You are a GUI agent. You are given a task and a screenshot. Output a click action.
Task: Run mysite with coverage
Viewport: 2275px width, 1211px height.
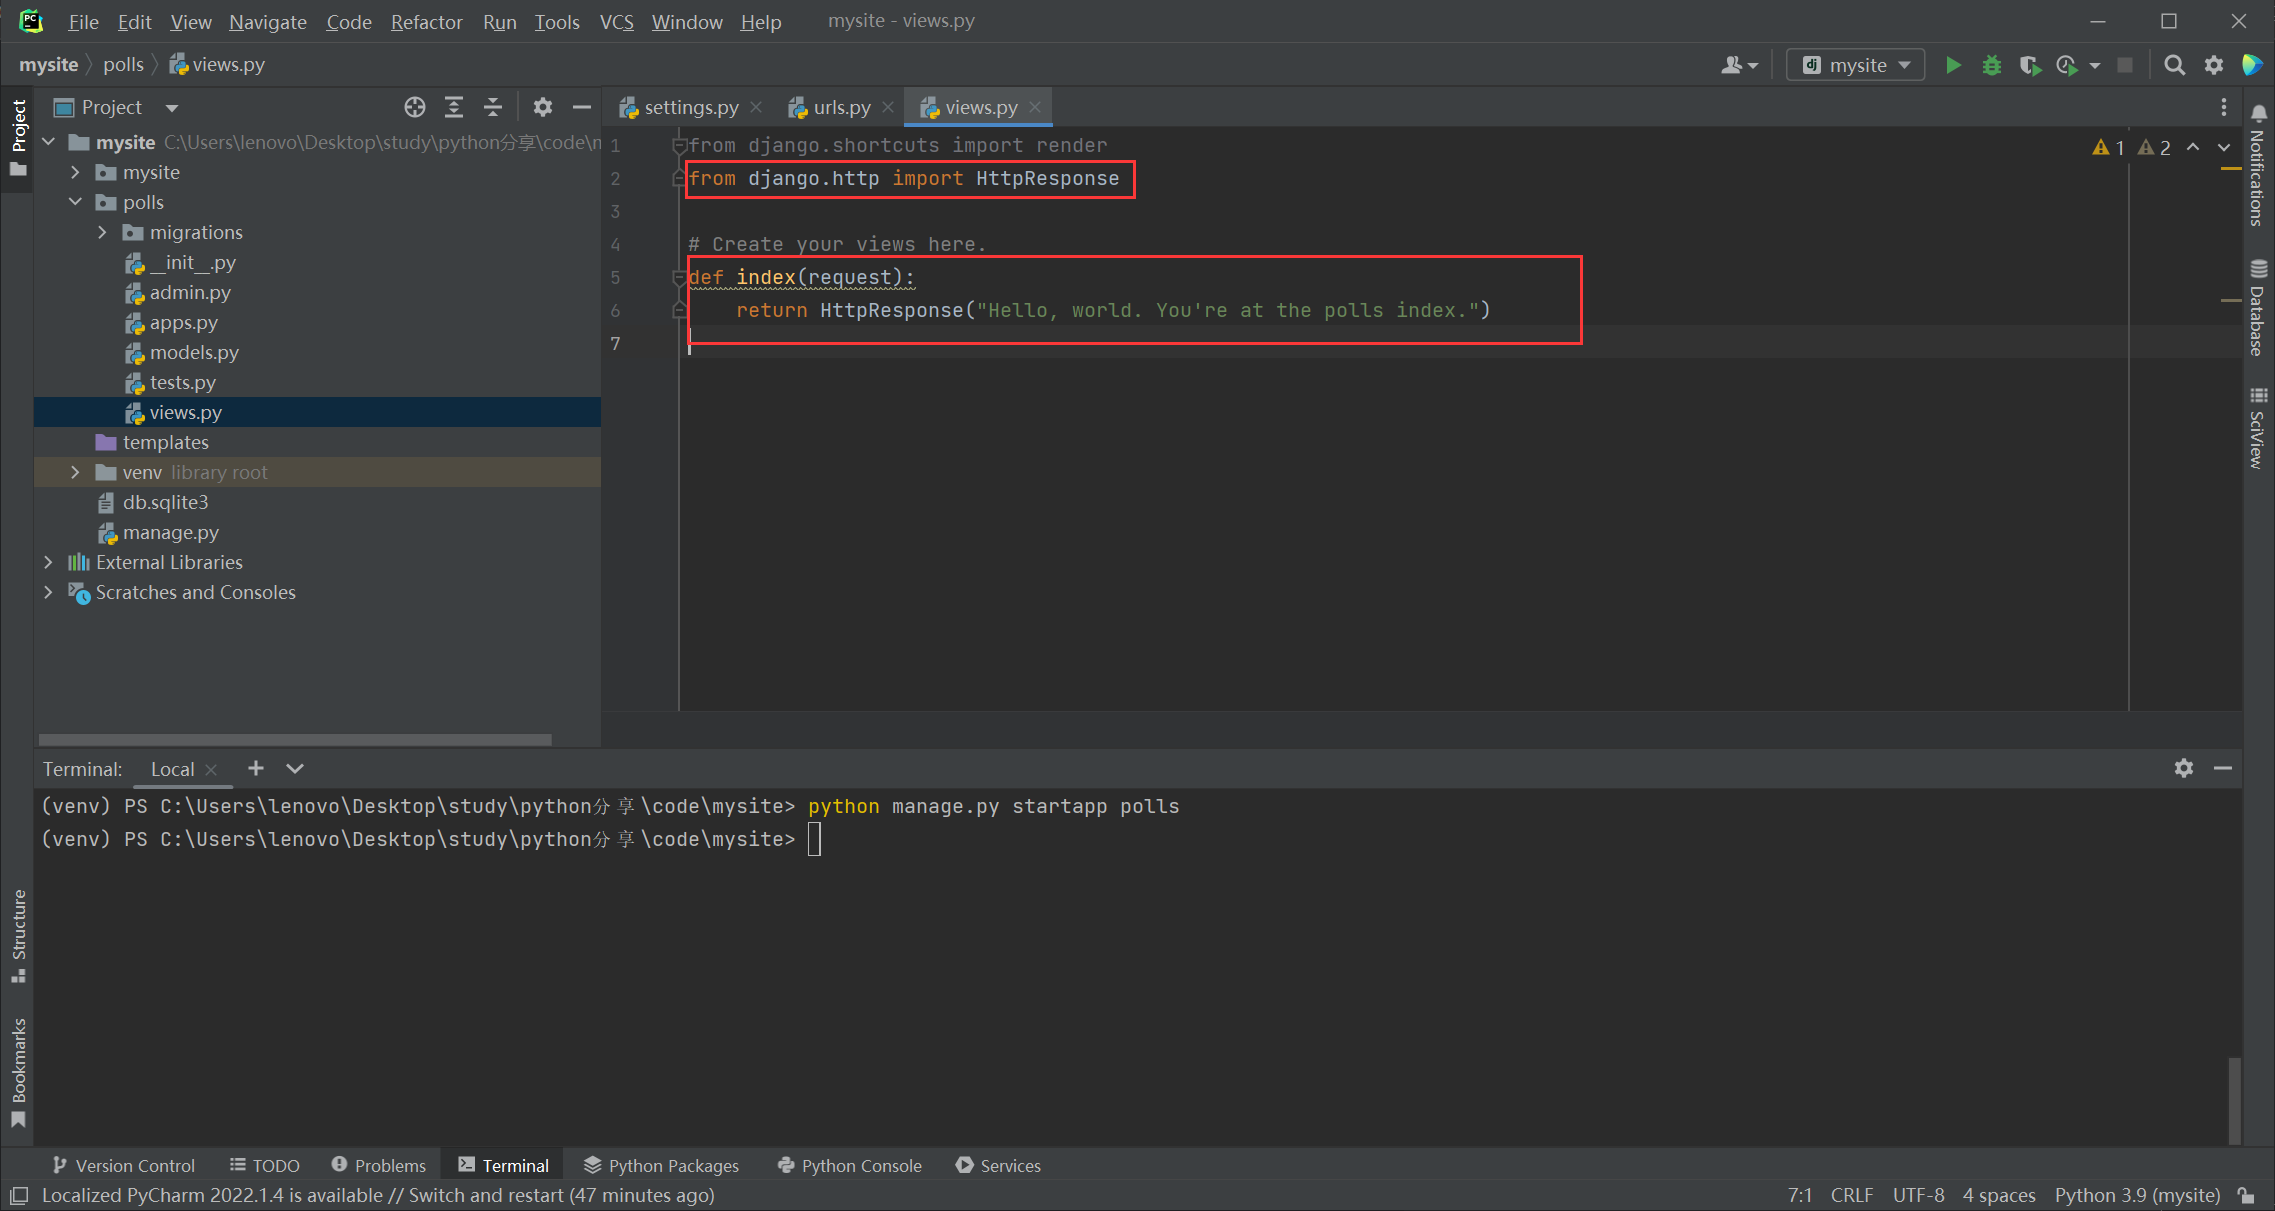2029,65
